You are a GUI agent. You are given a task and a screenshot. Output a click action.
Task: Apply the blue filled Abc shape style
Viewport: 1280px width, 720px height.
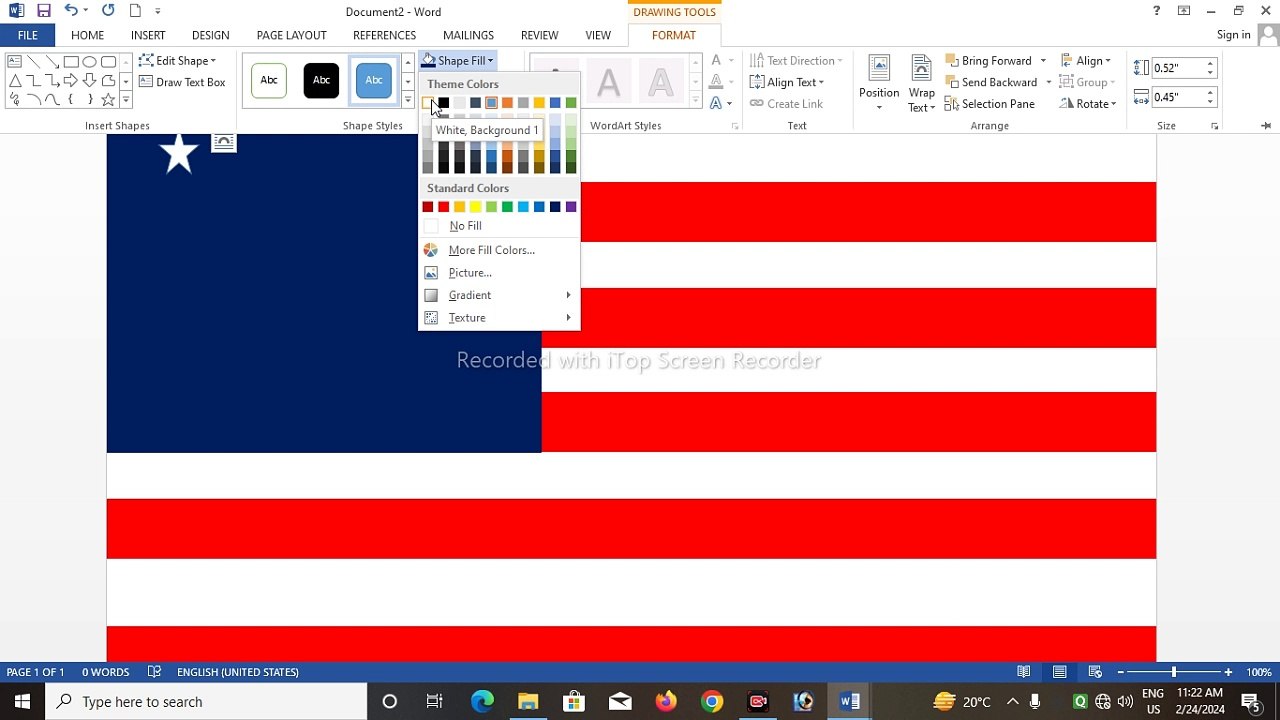point(373,80)
